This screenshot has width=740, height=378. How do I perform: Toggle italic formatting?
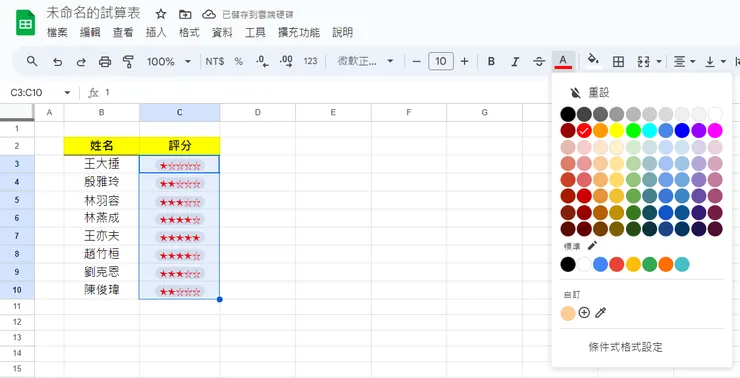[515, 61]
